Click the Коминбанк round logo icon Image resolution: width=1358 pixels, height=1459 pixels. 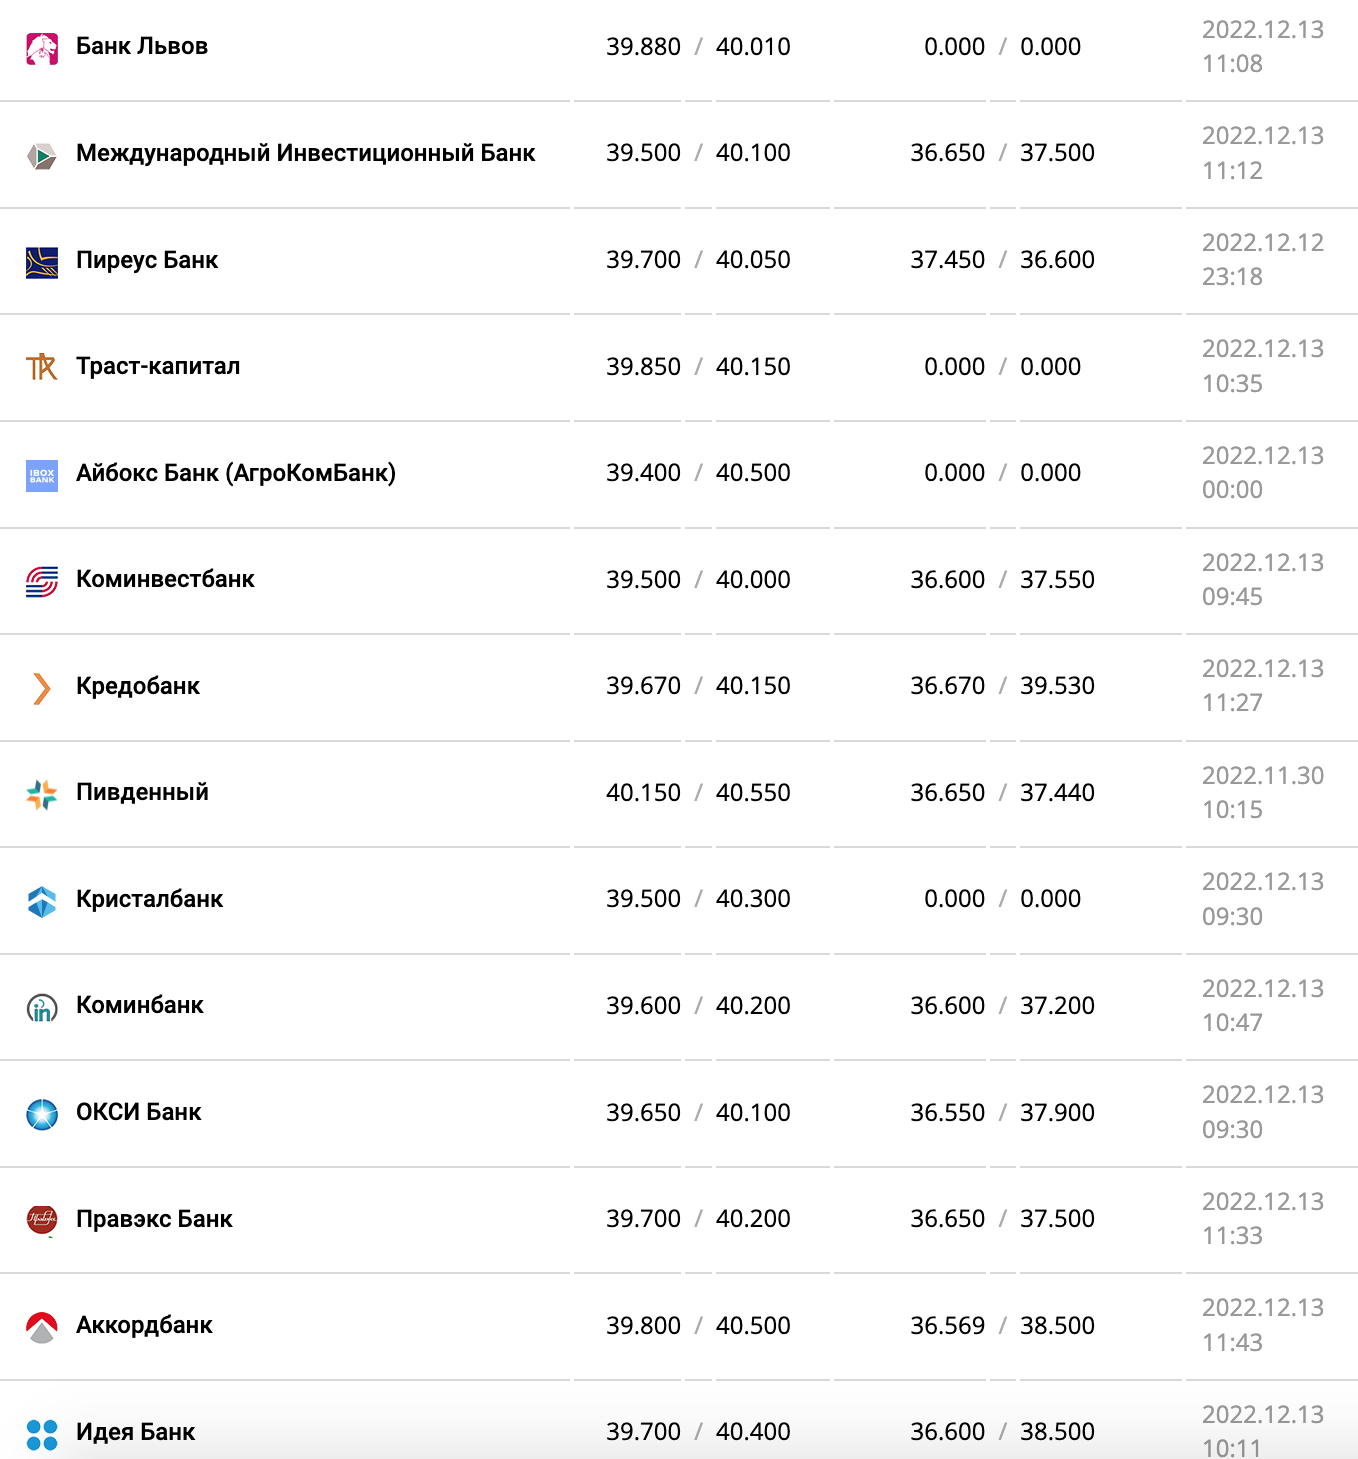[42, 1007]
